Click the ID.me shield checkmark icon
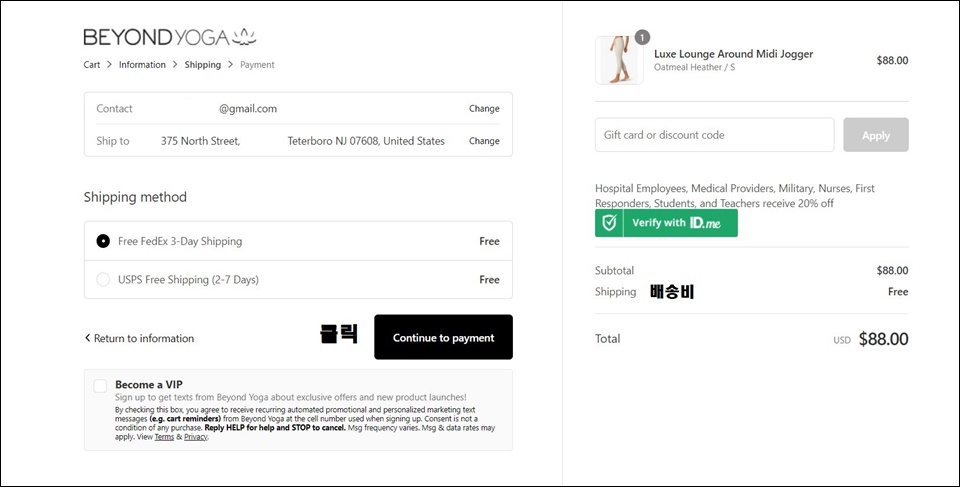Image resolution: width=960 pixels, height=487 pixels. tap(609, 223)
